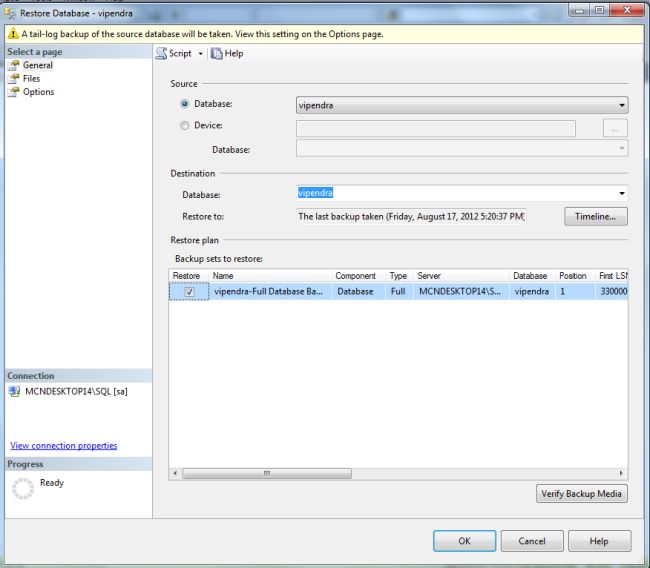Uncheck the Restore checkbox for vipendra backup
Image resolution: width=650 pixels, height=568 pixels.
(x=189, y=292)
